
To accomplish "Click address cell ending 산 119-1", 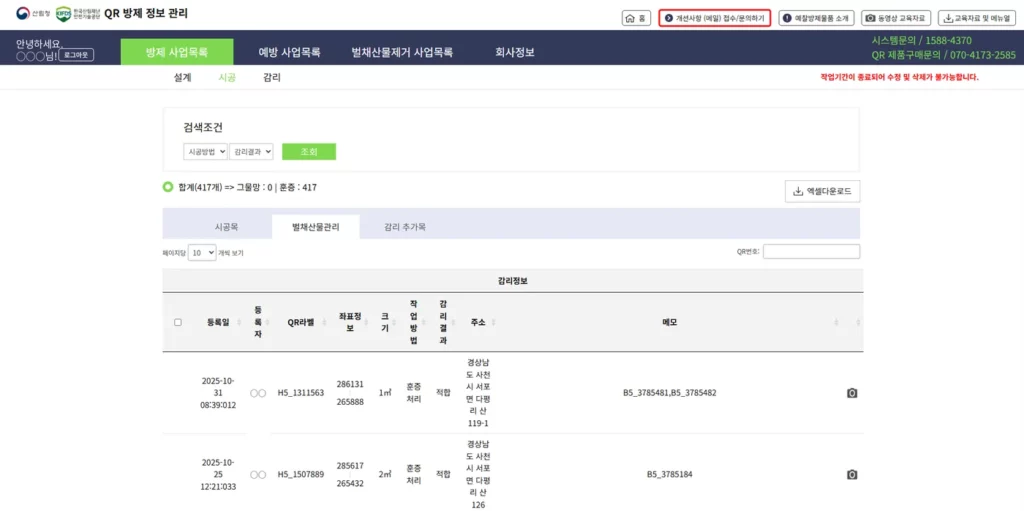I will (x=478, y=393).
